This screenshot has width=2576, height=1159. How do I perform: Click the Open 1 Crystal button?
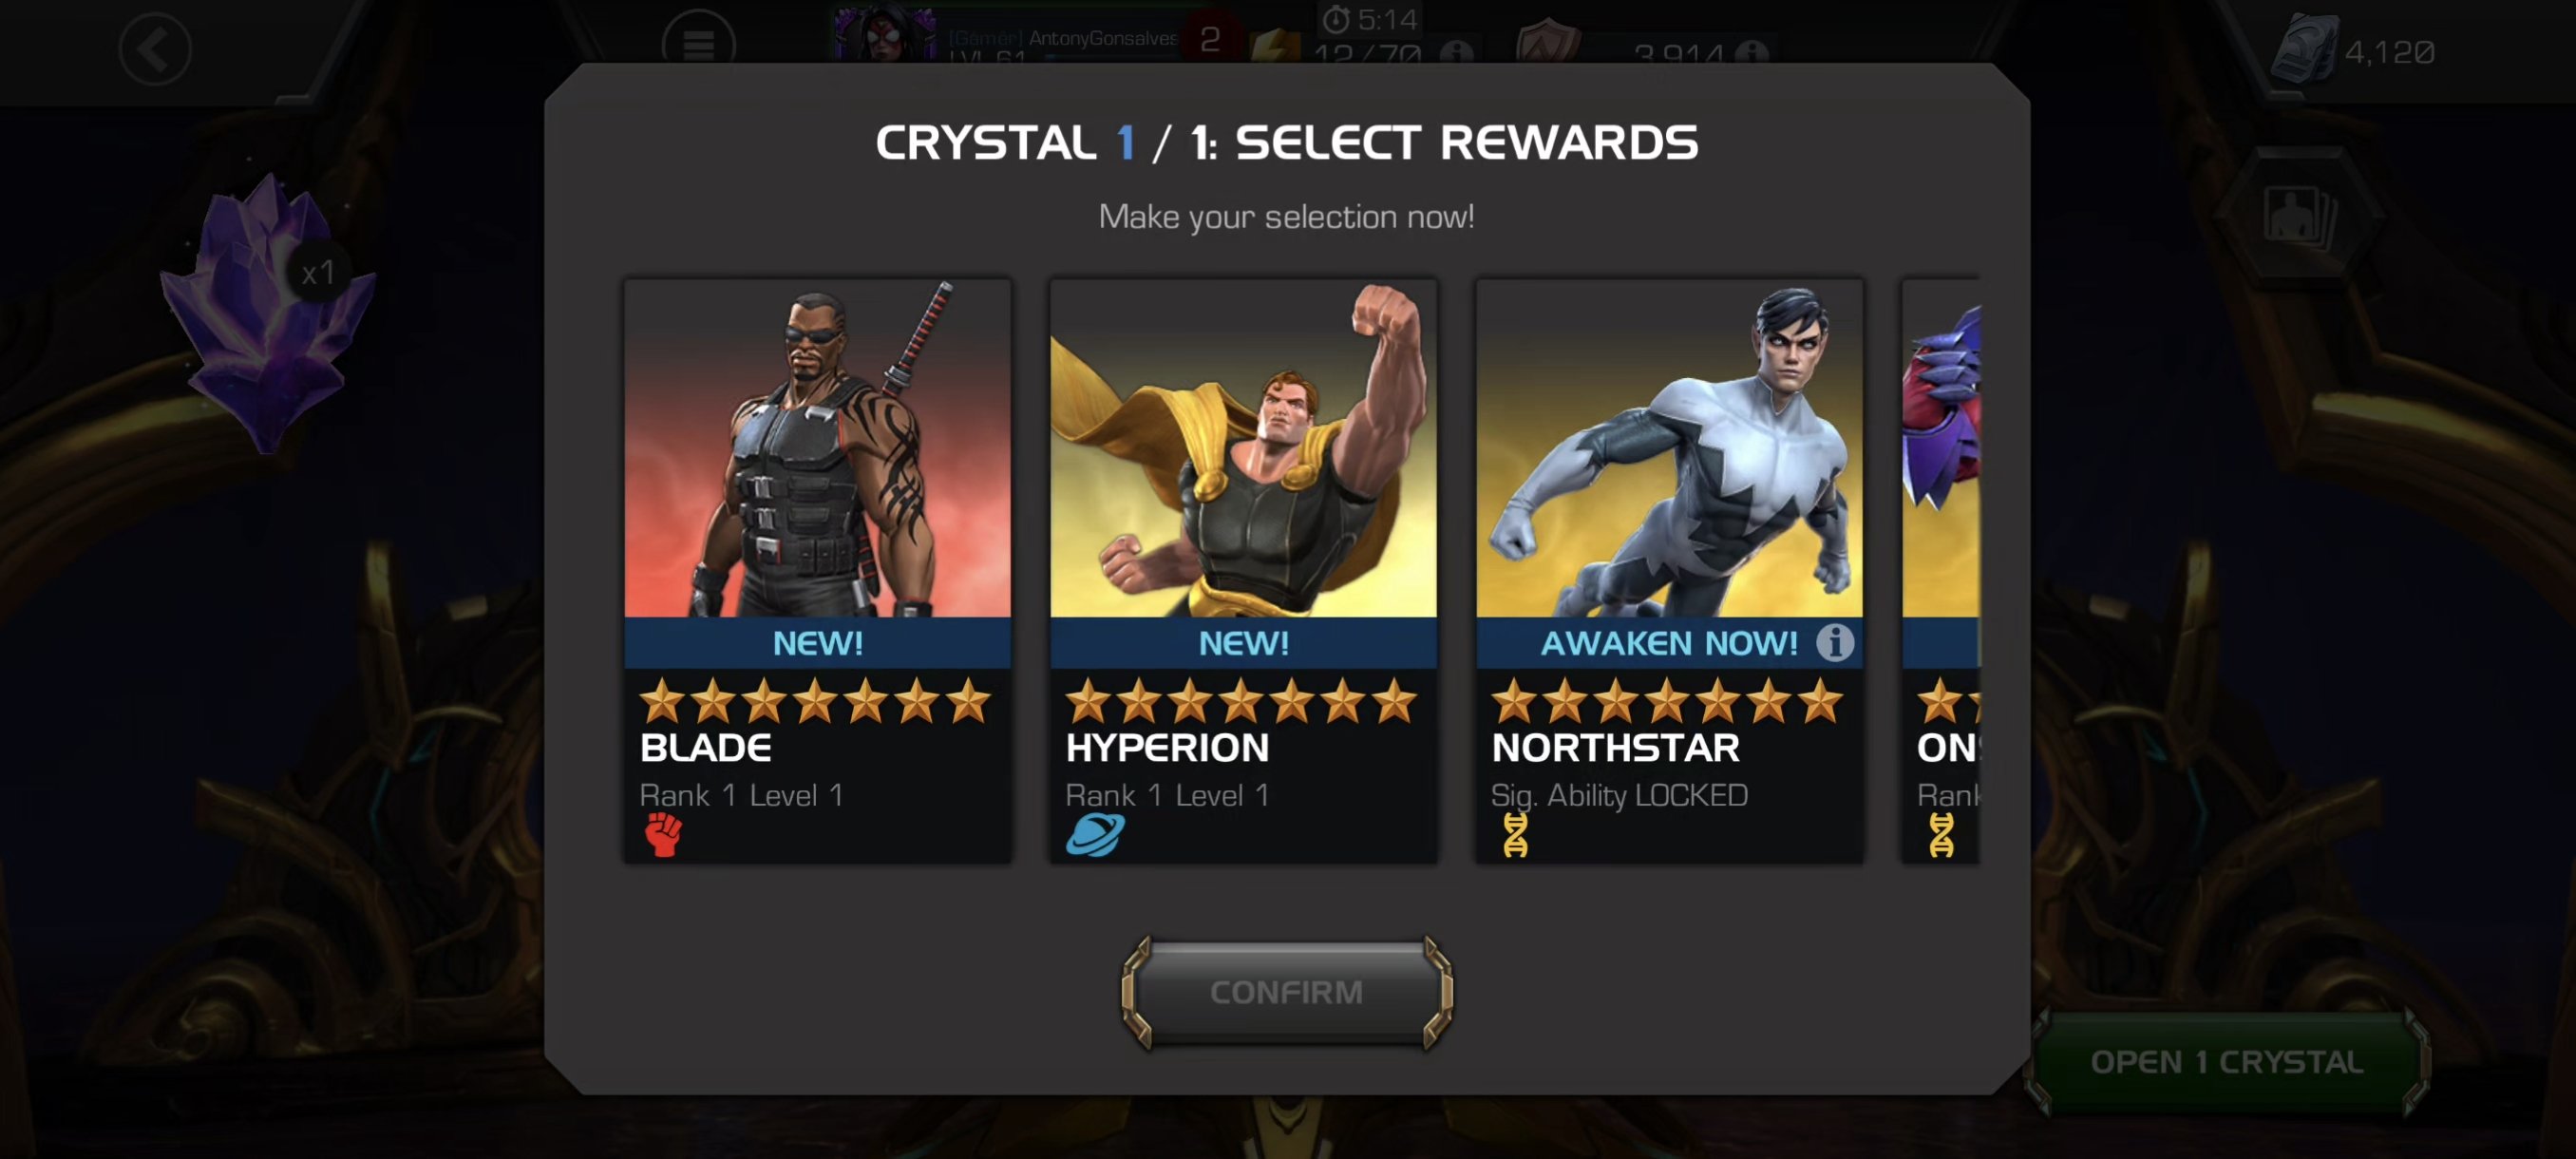(2227, 1062)
